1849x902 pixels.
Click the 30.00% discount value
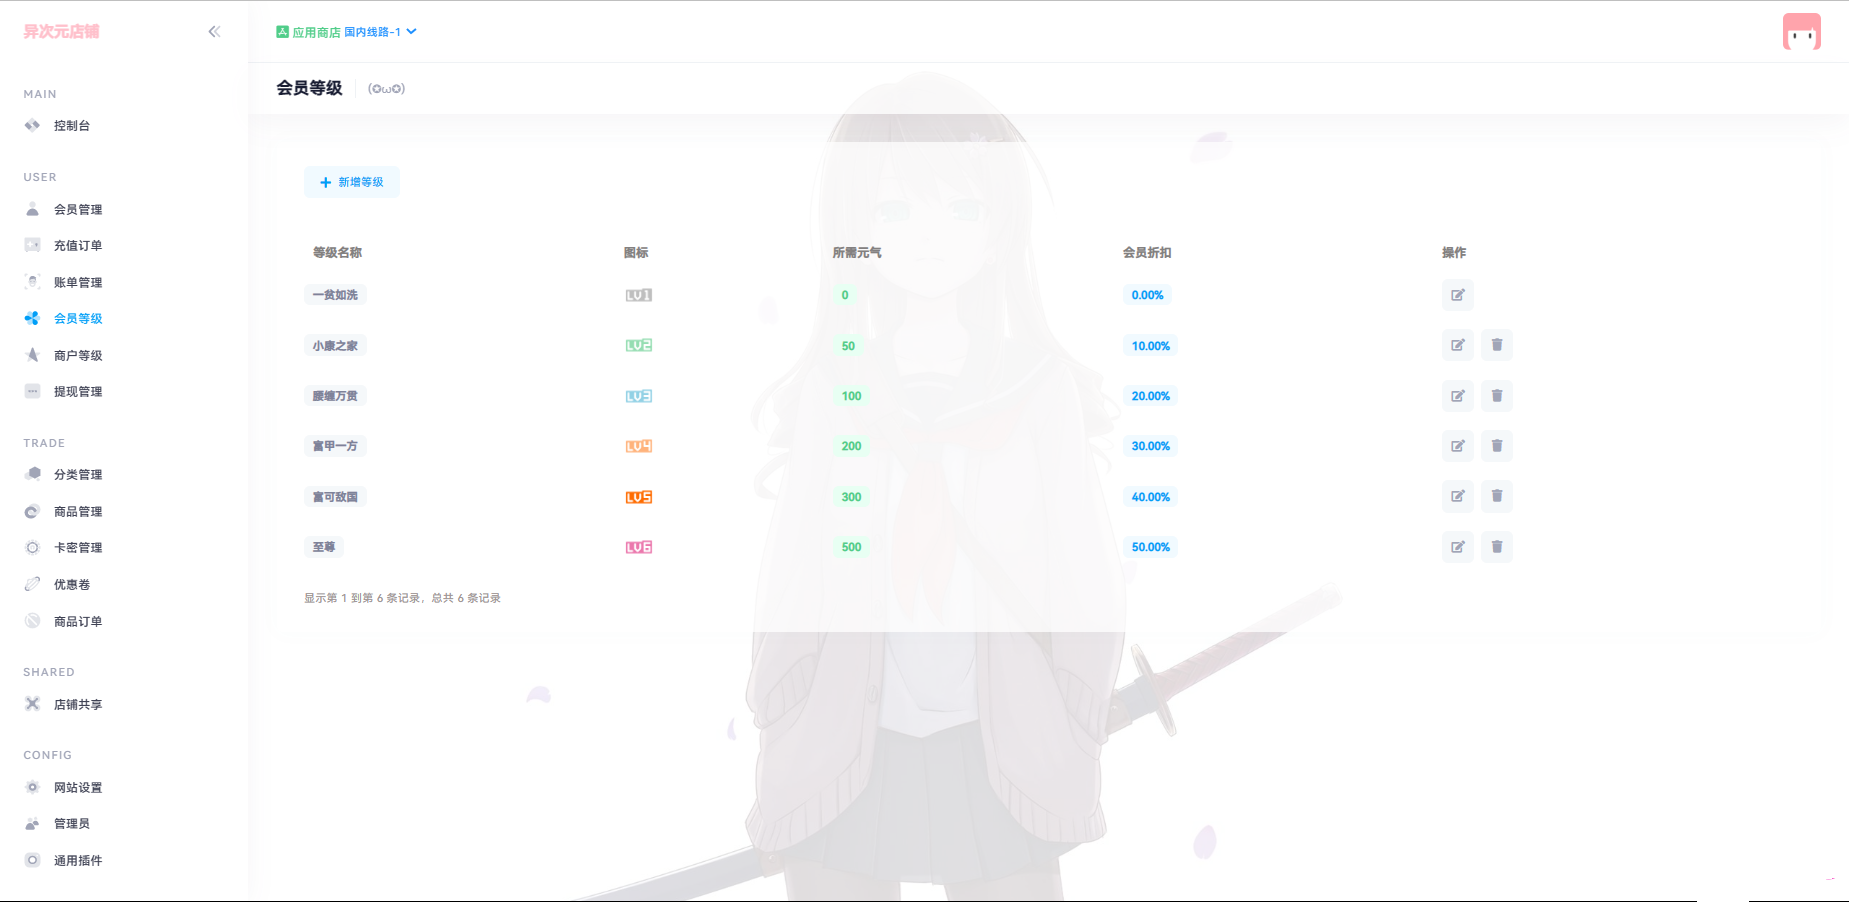(1150, 446)
